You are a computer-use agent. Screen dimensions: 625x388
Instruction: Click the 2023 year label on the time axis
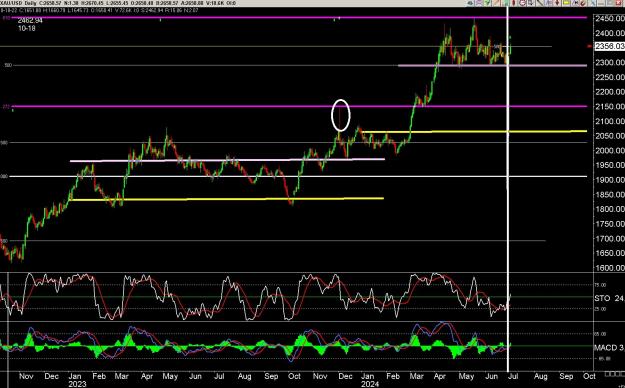(77, 384)
